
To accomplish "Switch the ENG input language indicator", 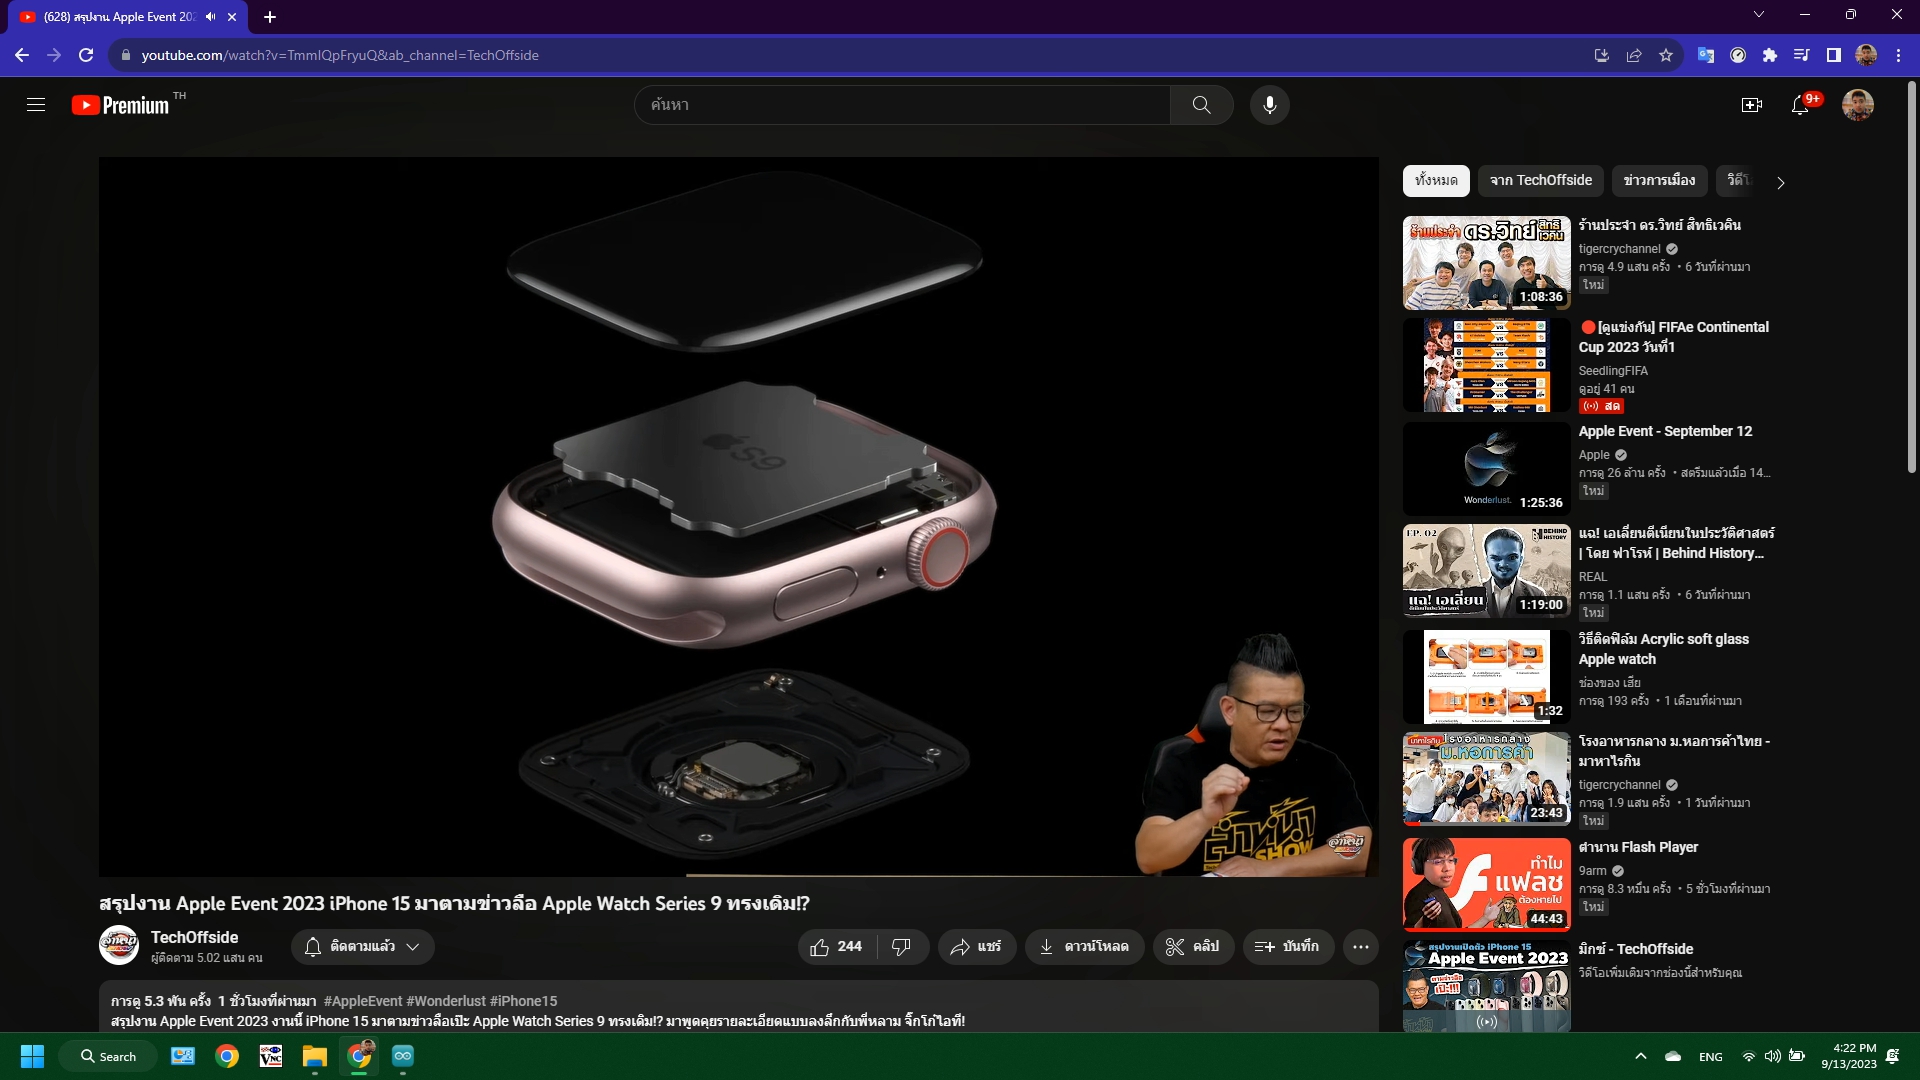I will (x=1710, y=1056).
